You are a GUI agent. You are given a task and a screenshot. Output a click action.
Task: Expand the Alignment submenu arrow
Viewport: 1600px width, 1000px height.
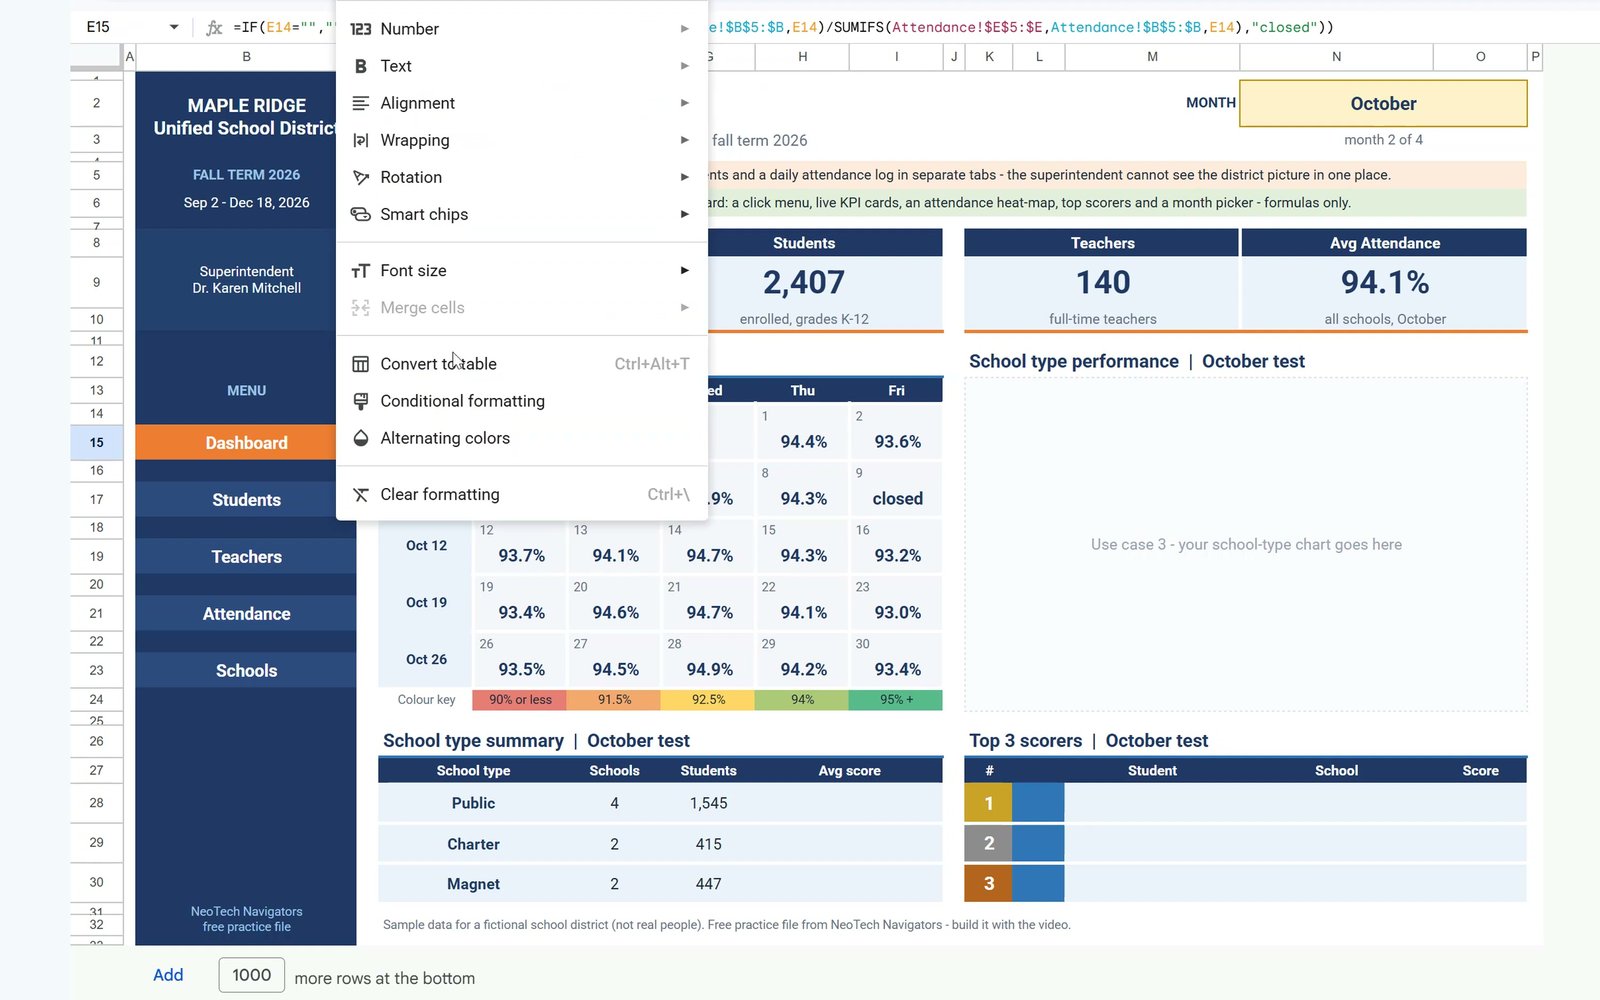(x=685, y=103)
